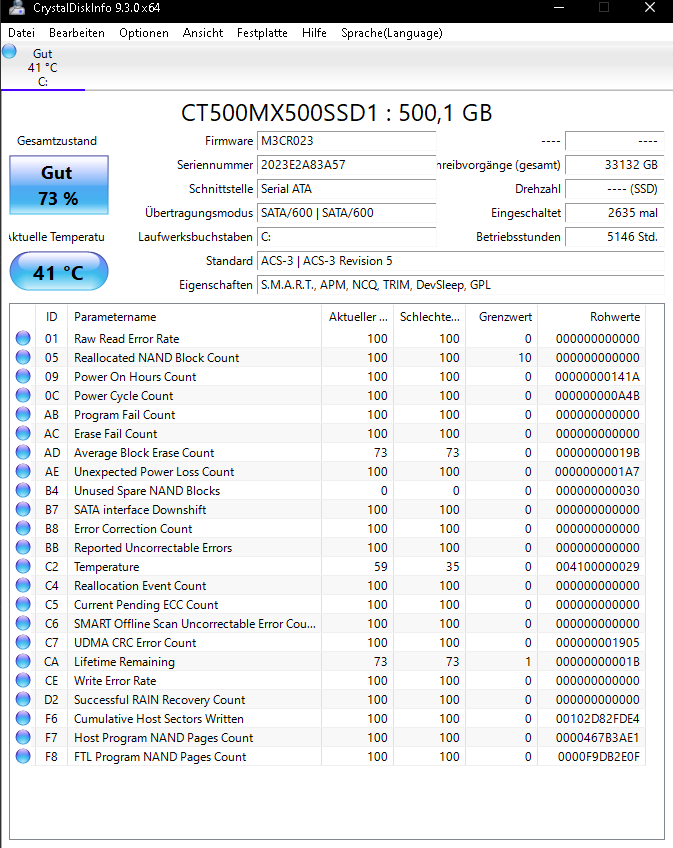This screenshot has width=673, height=848.
Task: Open the Ansicht menu
Action: pyautogui.click(x=203, y=33)
